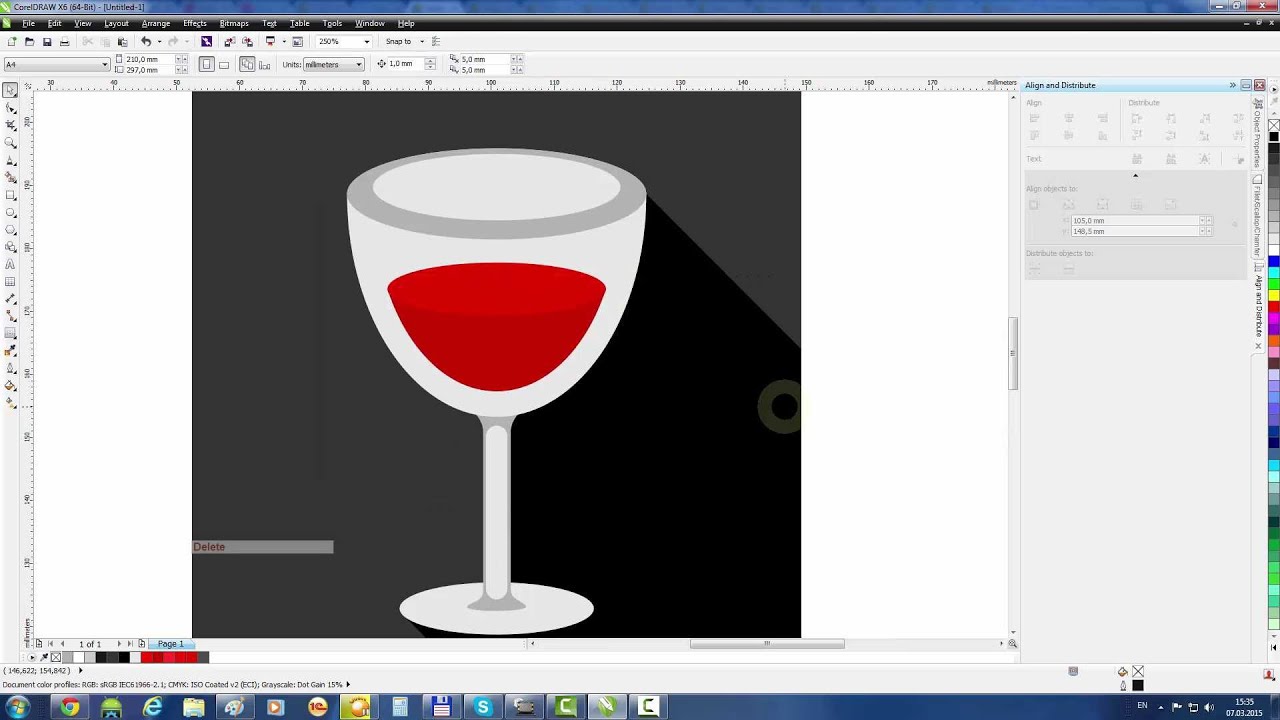Click the Windows Start button
The image size is (1280, 720).
(x=18, y=707)
